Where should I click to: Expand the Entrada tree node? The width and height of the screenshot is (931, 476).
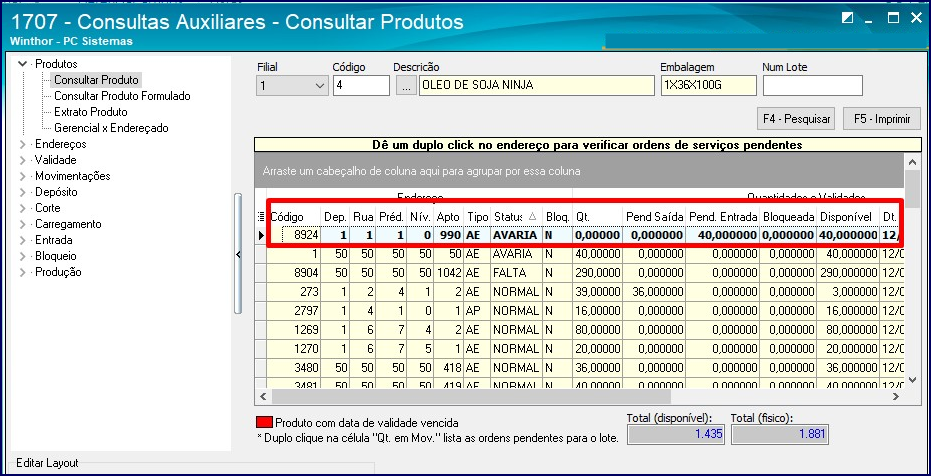pyautogui.click(x=23, y=240)
